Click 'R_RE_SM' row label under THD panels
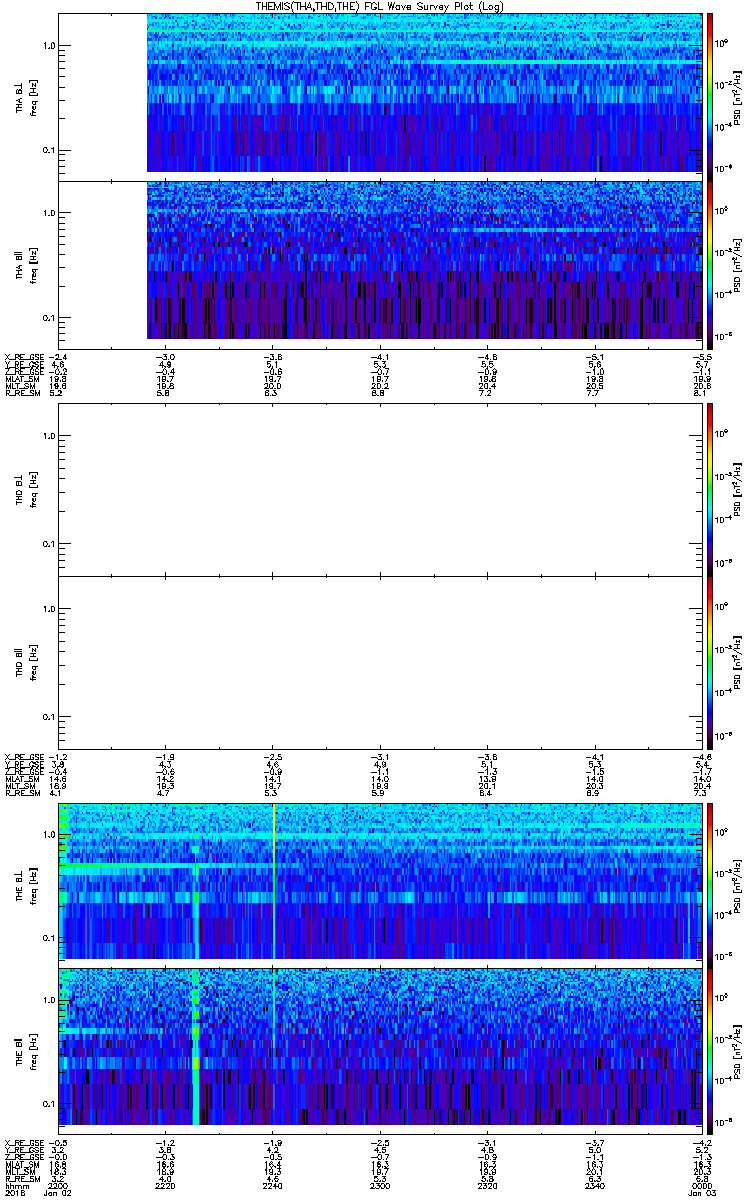Screen dimensions: 750x1200 tap(22, 794)
